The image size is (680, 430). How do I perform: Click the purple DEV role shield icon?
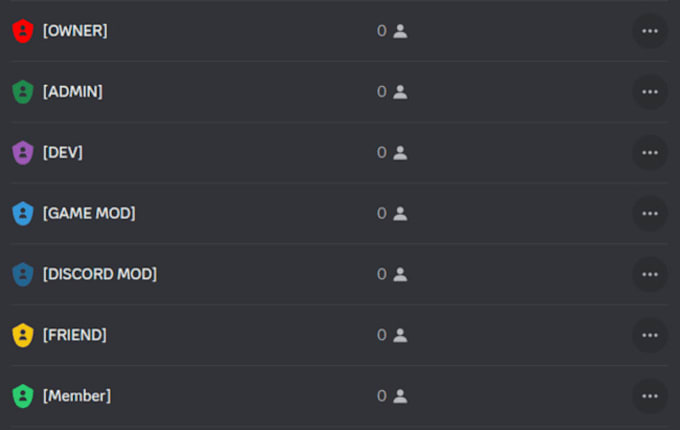pyautogui.click(x=22, y=153)
